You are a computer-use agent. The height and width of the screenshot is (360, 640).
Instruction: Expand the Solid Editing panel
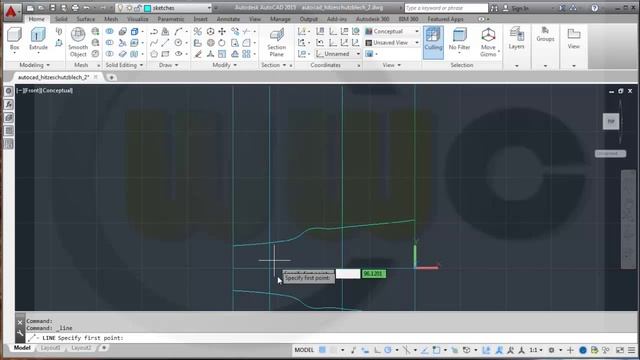(124, 65)
